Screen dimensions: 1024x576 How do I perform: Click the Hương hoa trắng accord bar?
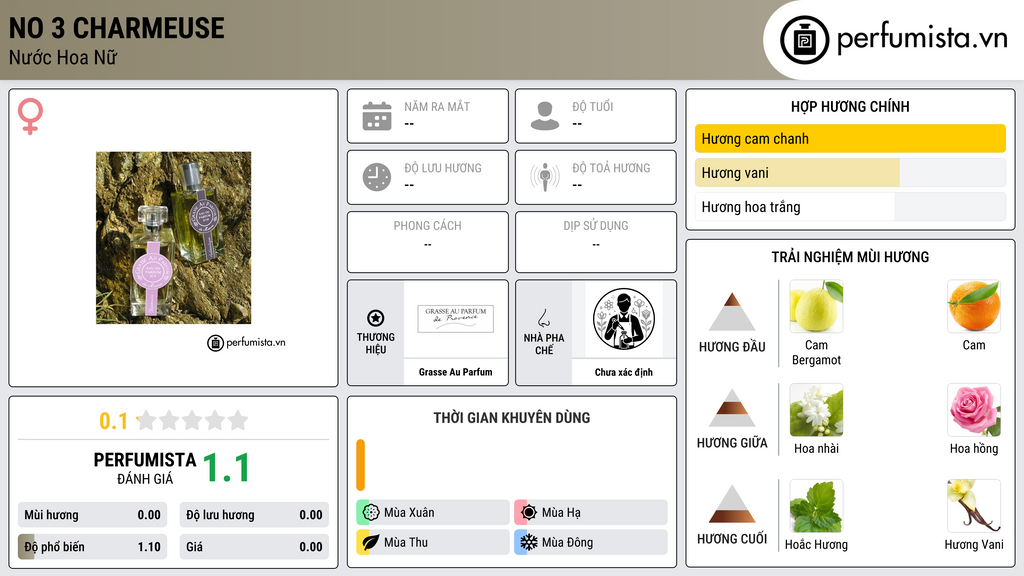pos(850,207)
